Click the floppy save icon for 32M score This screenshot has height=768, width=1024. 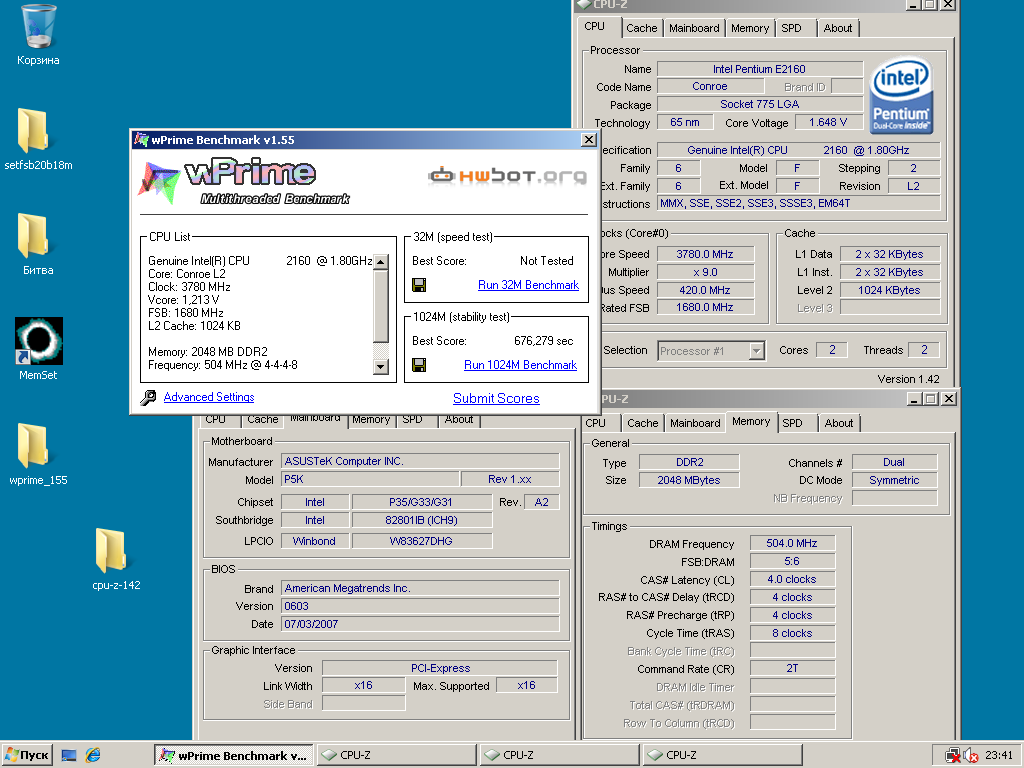(419, 285)
